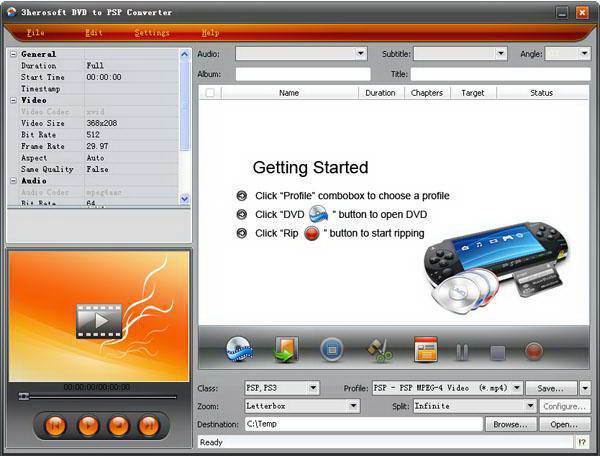This screenshot has width=600, height=456.
Task: Open DVD using the disc toolbar icon
Action: coord(239,350)
